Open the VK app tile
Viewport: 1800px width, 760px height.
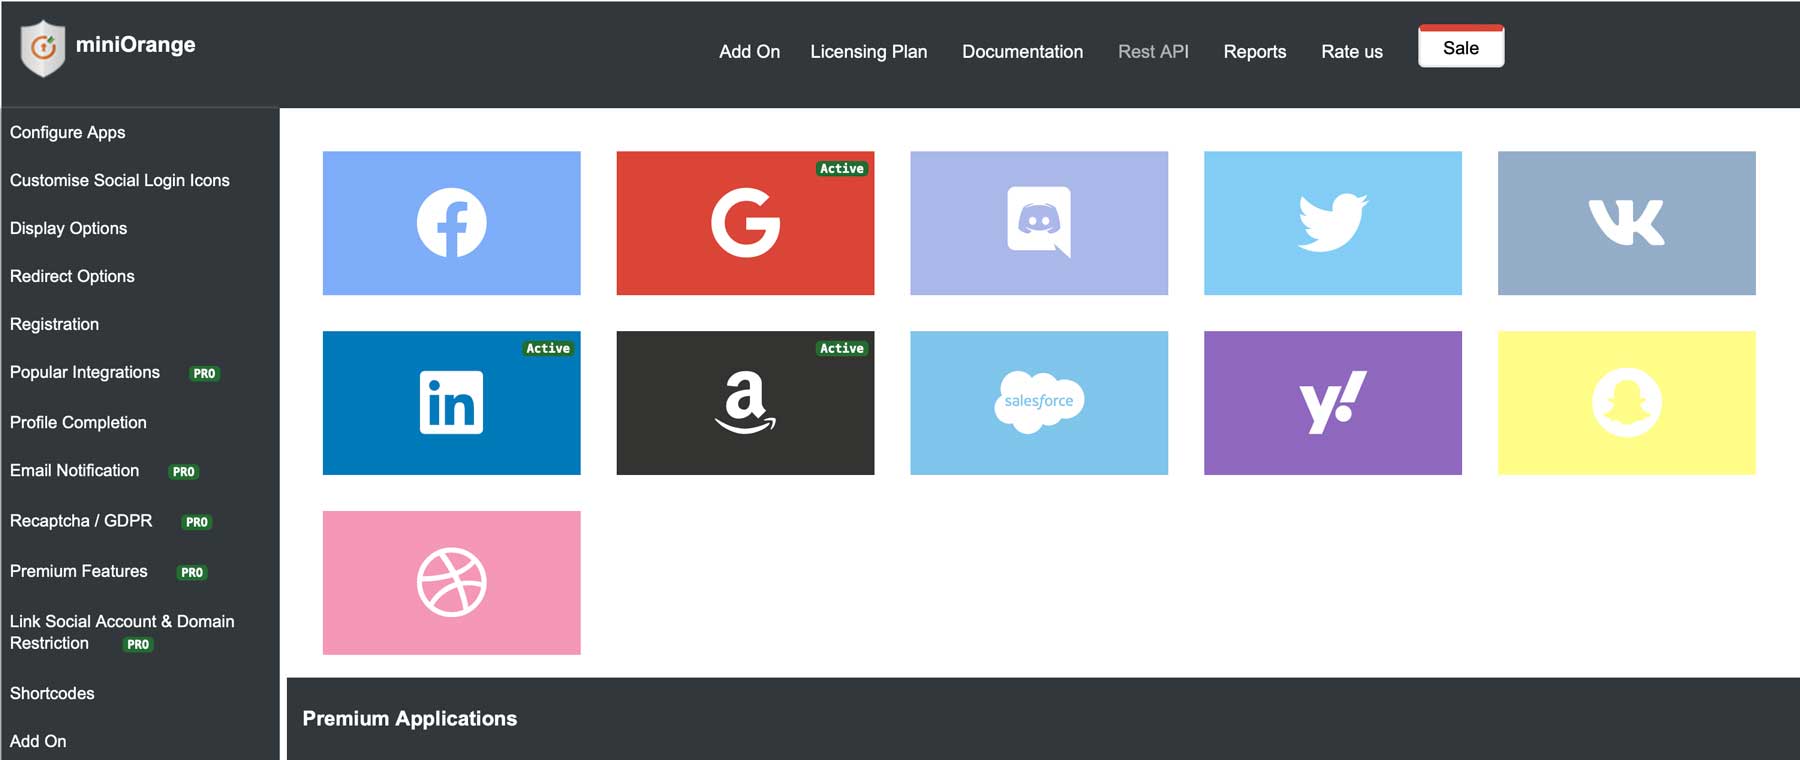[x=1627, y=223]
